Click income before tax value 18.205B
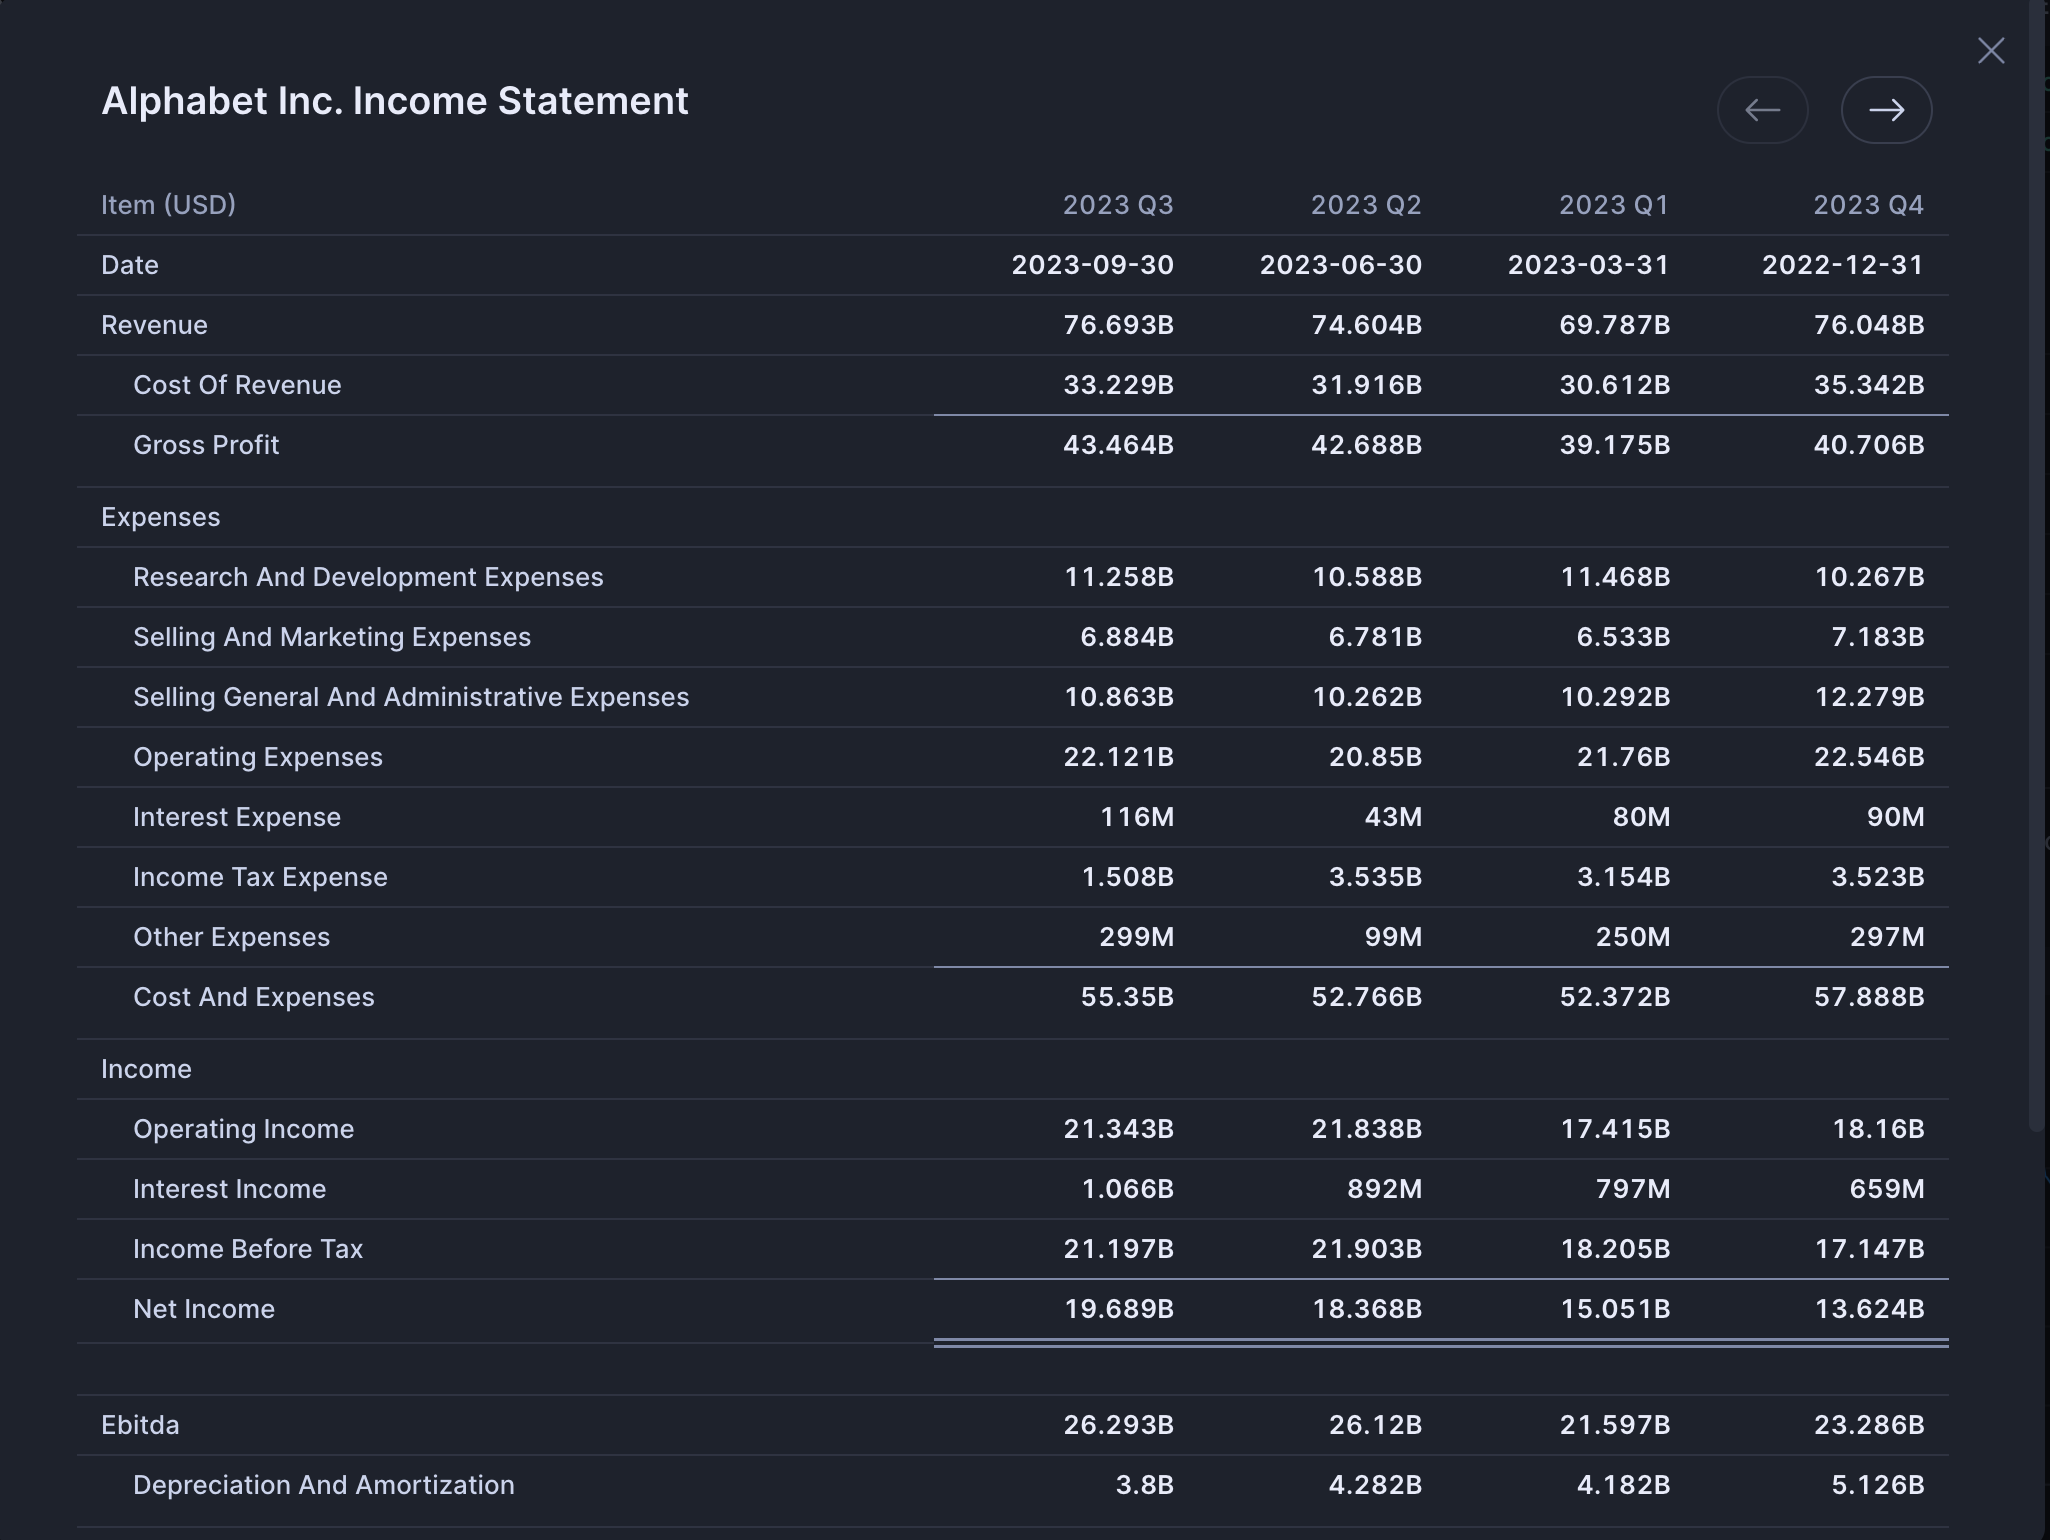Screen dimensions: 2050x1540 1615,1249
